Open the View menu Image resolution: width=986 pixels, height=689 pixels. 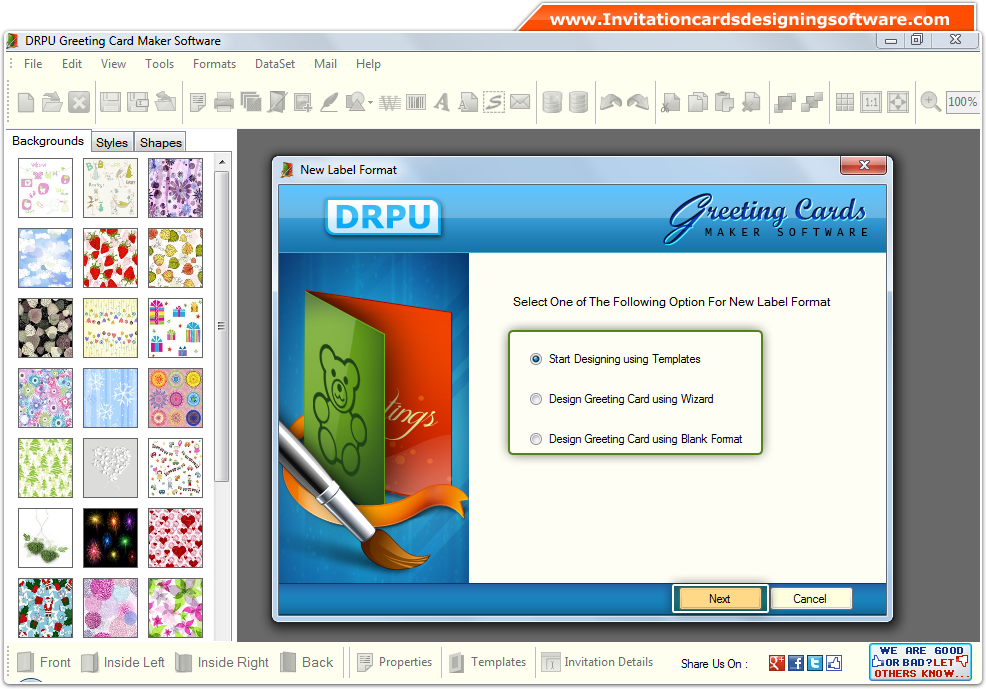coord(113,64)
